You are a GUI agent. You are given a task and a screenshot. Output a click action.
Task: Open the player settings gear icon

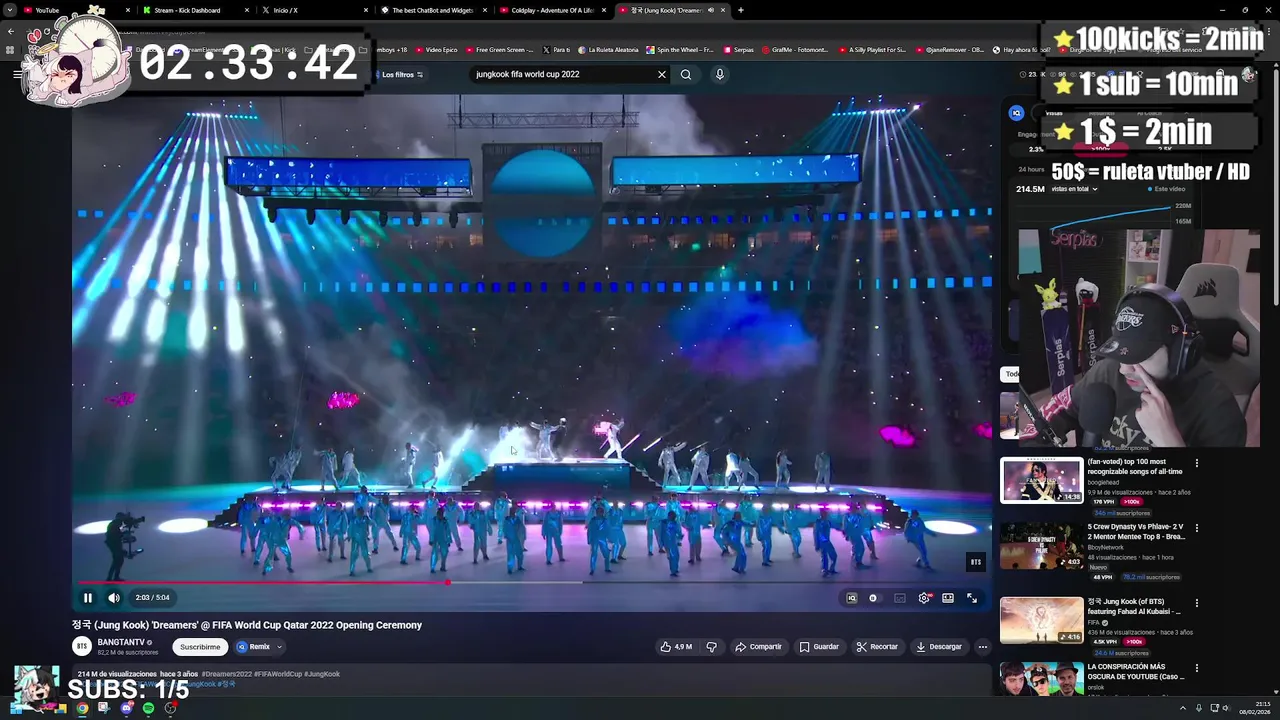[x=924, y=598]
